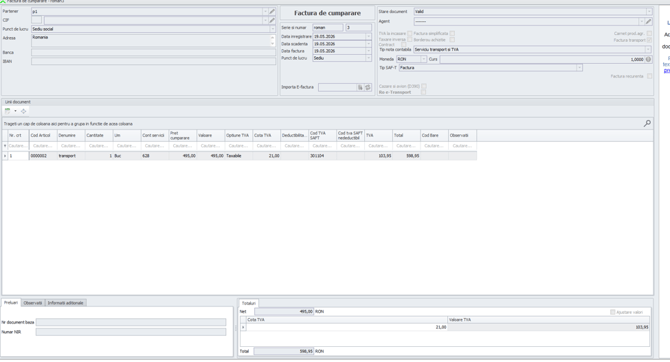Select the transport cell in line 1
Screen dimensions: 670x362
coord(71,156)
